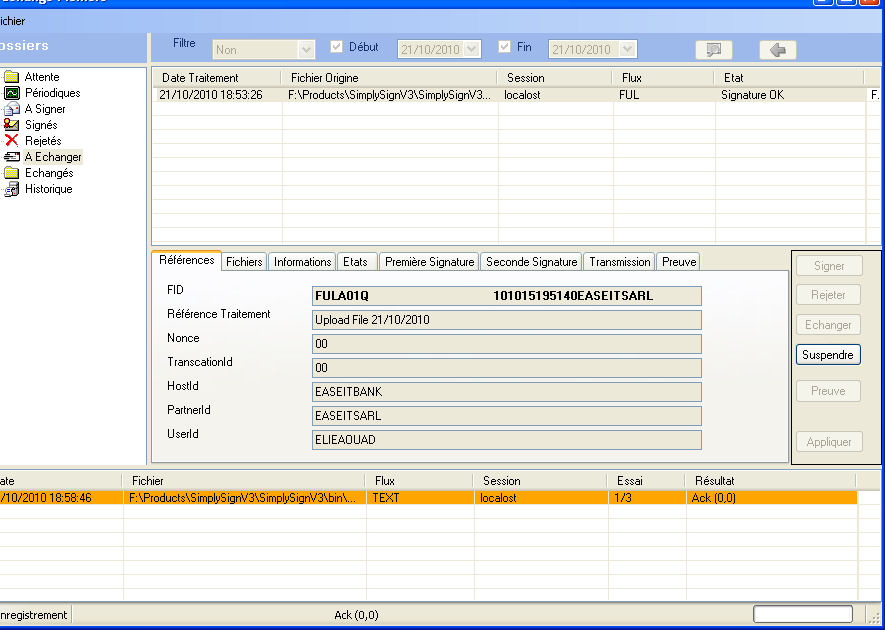
Task: Switch to the Fichiers tab
Action: point(244,262)
